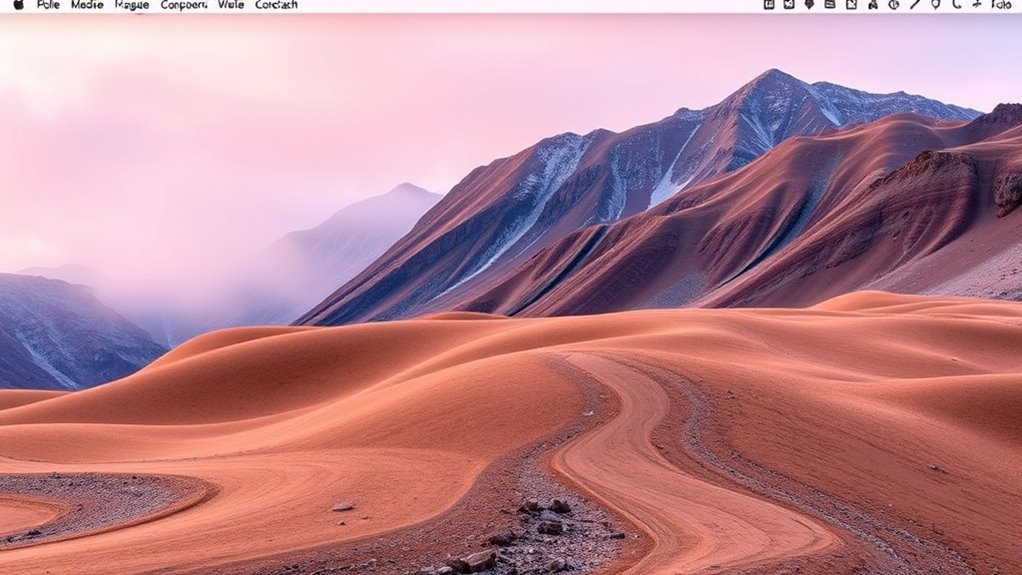The width and height of the screenshot is (1022, 575).
Task: Click the square status icon with X pattern
Action: (788, 5)
